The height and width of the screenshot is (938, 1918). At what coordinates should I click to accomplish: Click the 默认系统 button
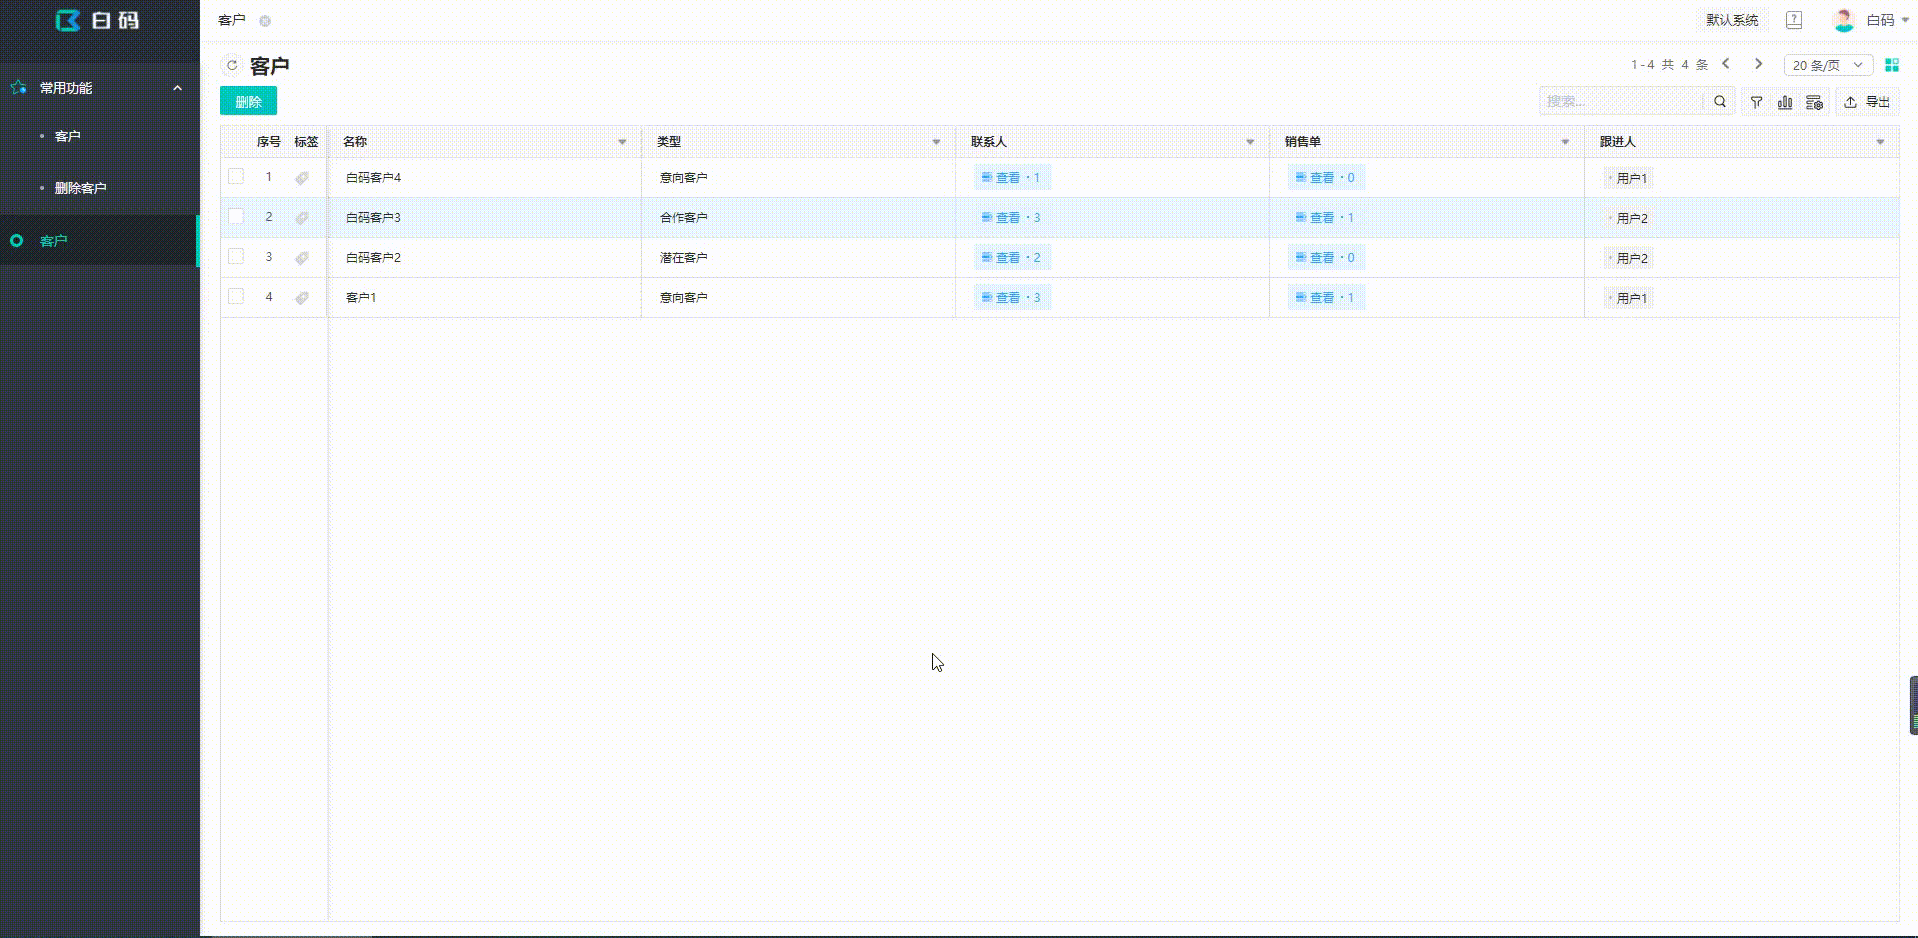click(1732, 20)
